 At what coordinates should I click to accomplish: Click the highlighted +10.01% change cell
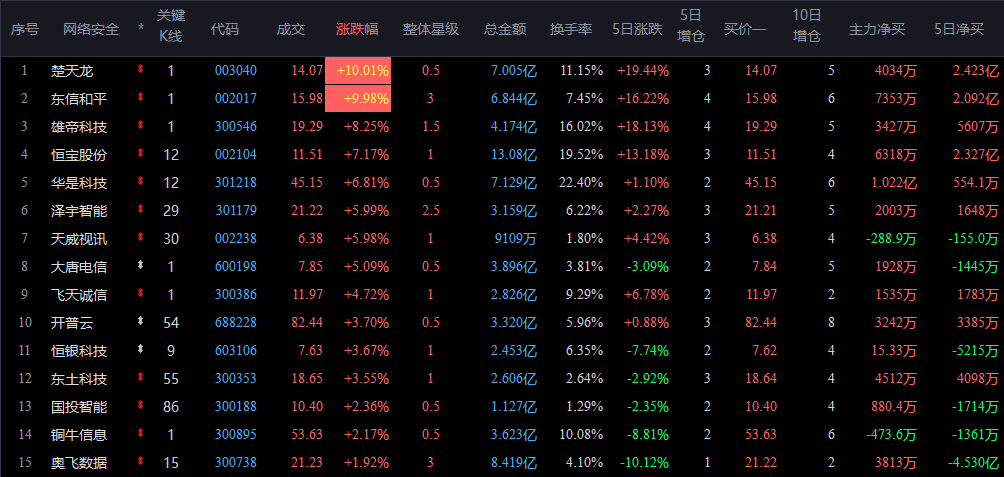pyautogui.click(x=358, y=70)
